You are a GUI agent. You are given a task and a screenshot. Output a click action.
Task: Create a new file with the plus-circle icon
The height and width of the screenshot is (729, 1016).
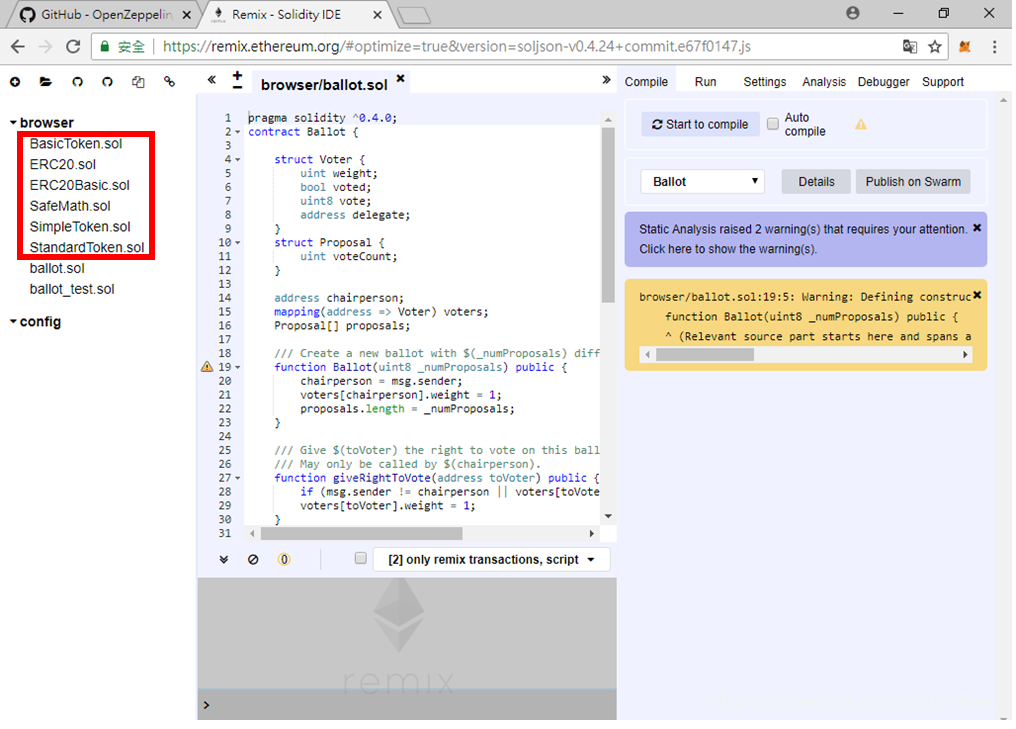pos(15,82)
